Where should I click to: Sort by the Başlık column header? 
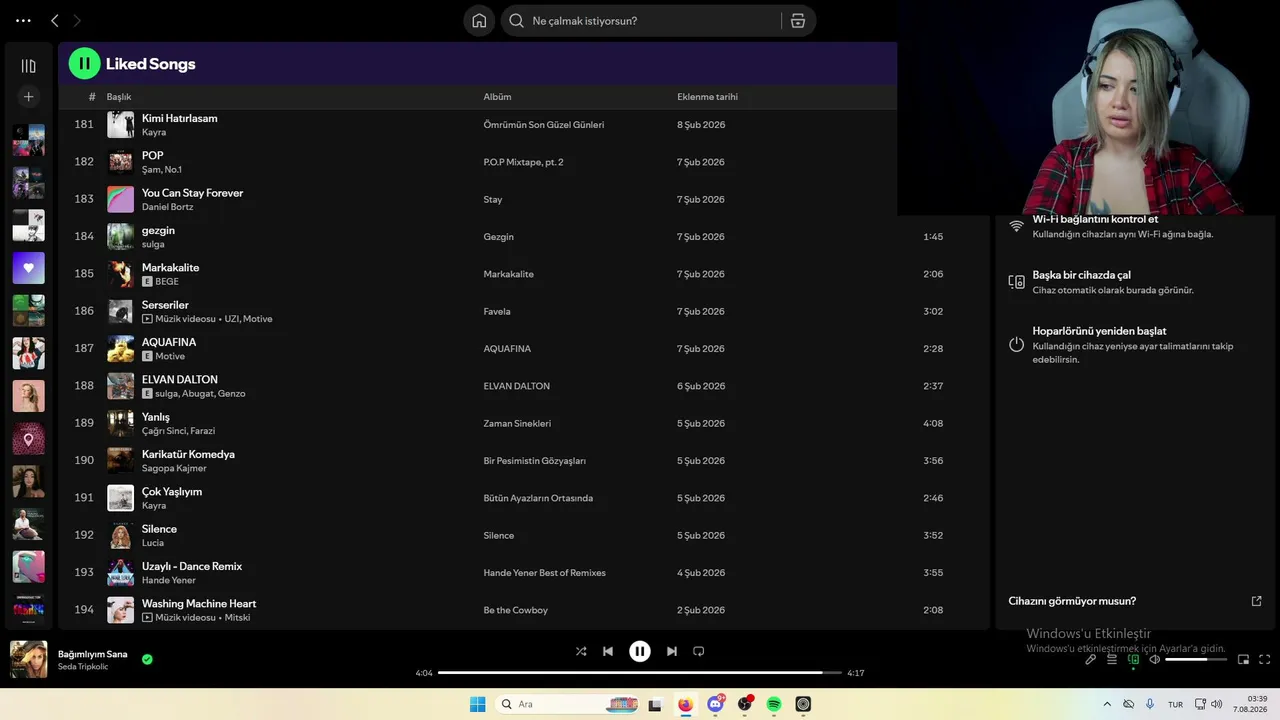(119, 97)
